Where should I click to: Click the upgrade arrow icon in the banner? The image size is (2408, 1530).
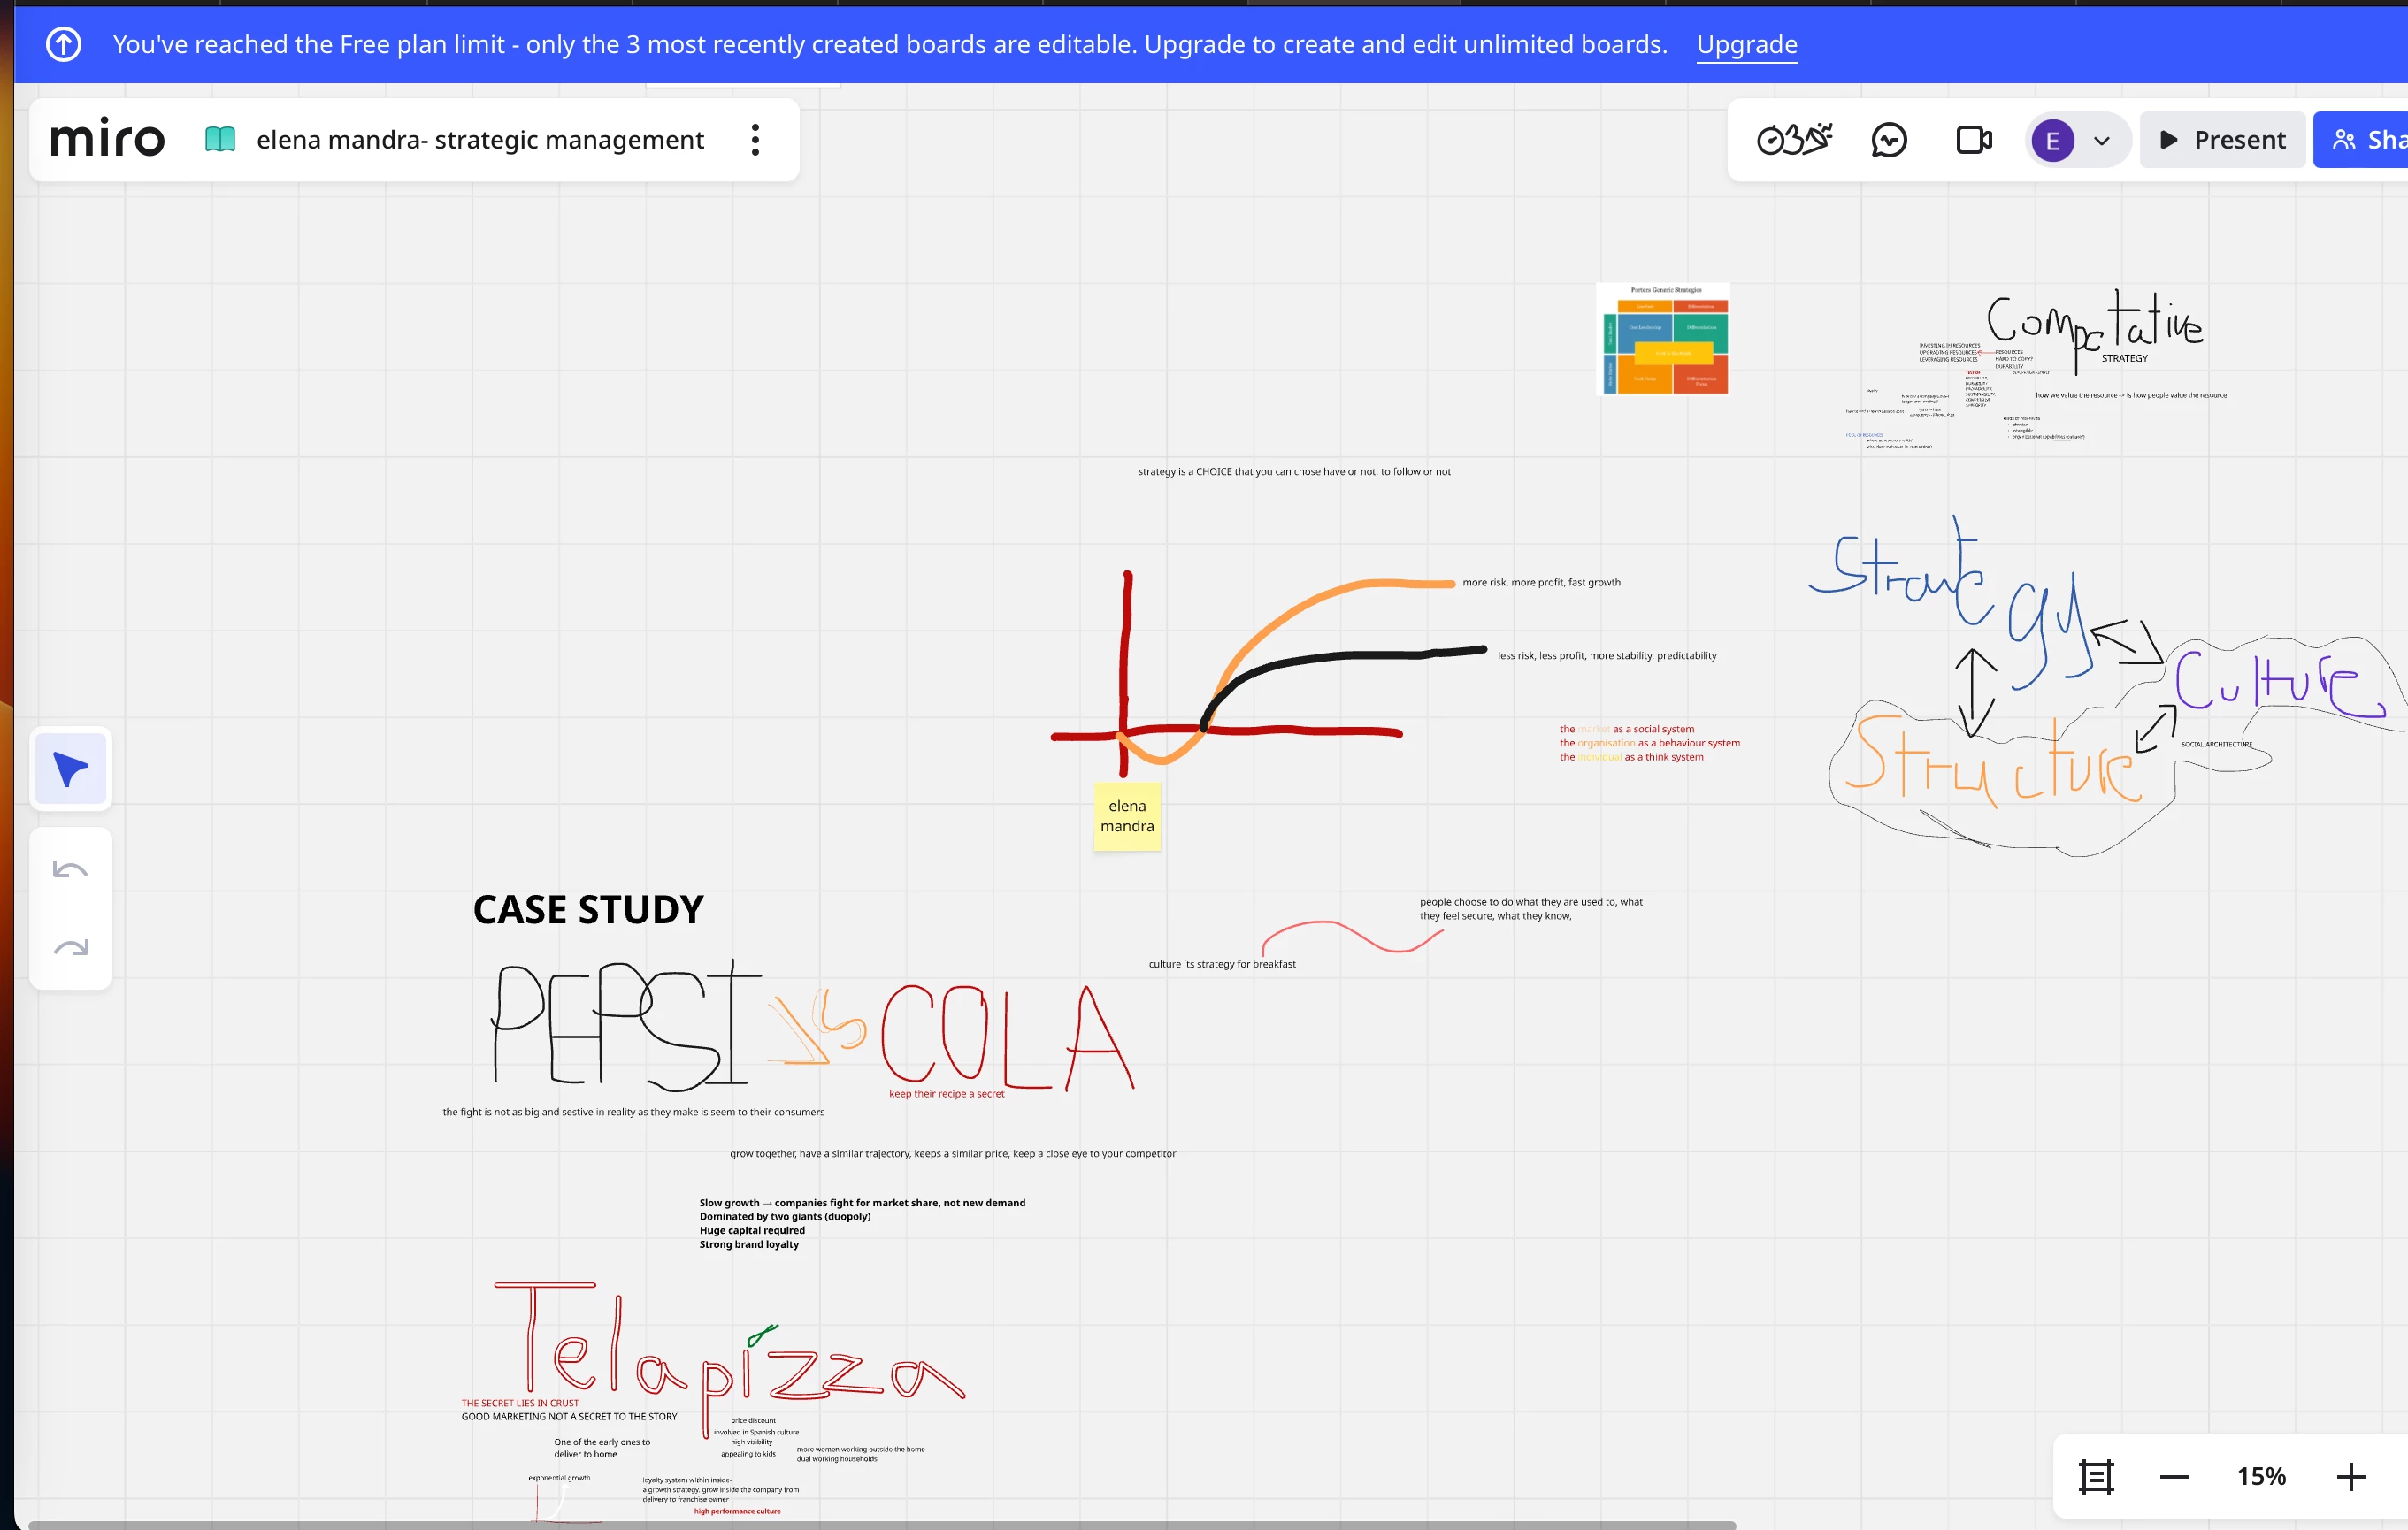[64, 44]
